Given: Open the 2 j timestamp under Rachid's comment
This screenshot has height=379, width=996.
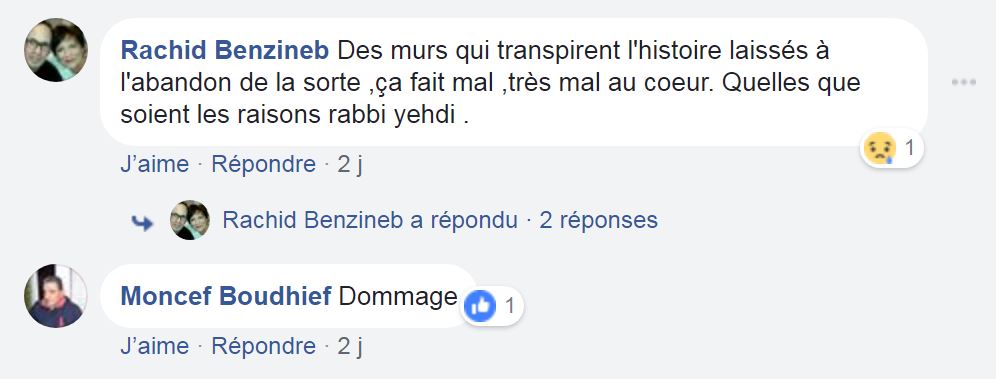Looking at the screenshot, I should 350,164.
